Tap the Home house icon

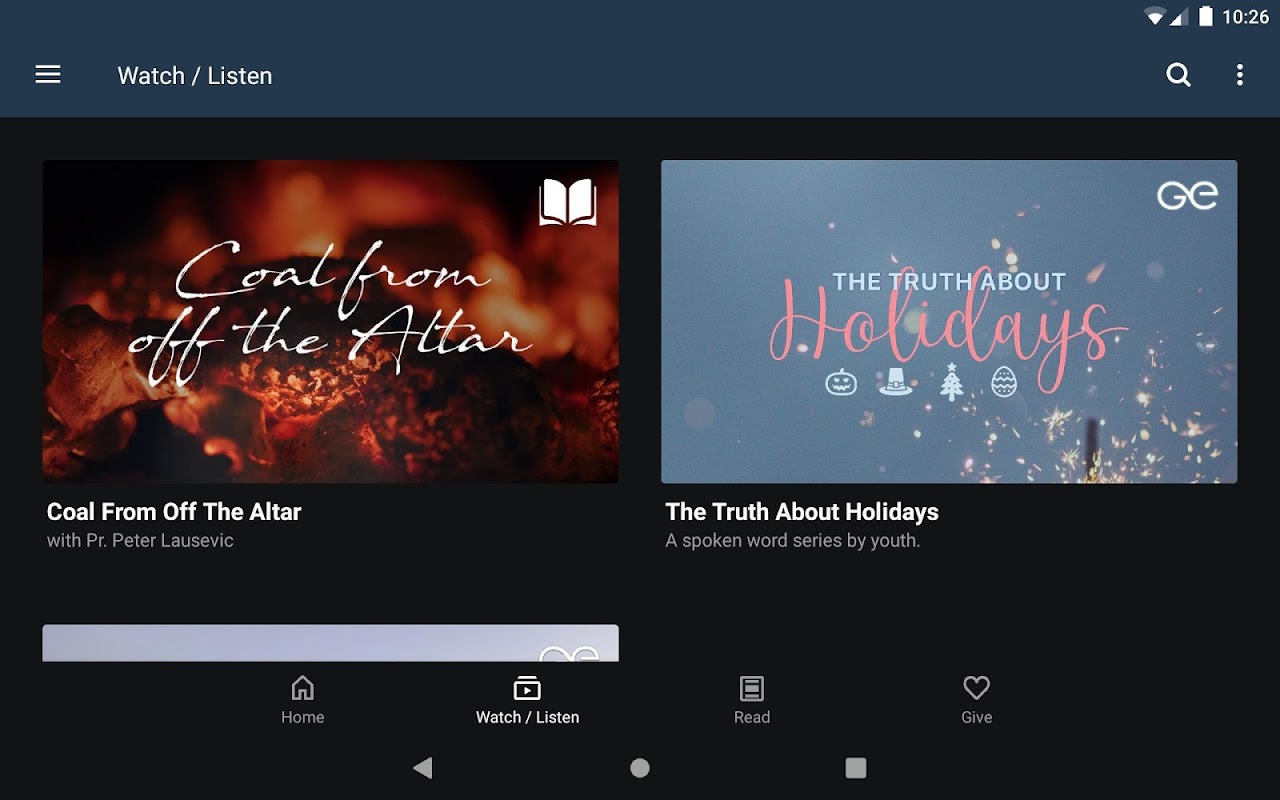click(302, 688)
